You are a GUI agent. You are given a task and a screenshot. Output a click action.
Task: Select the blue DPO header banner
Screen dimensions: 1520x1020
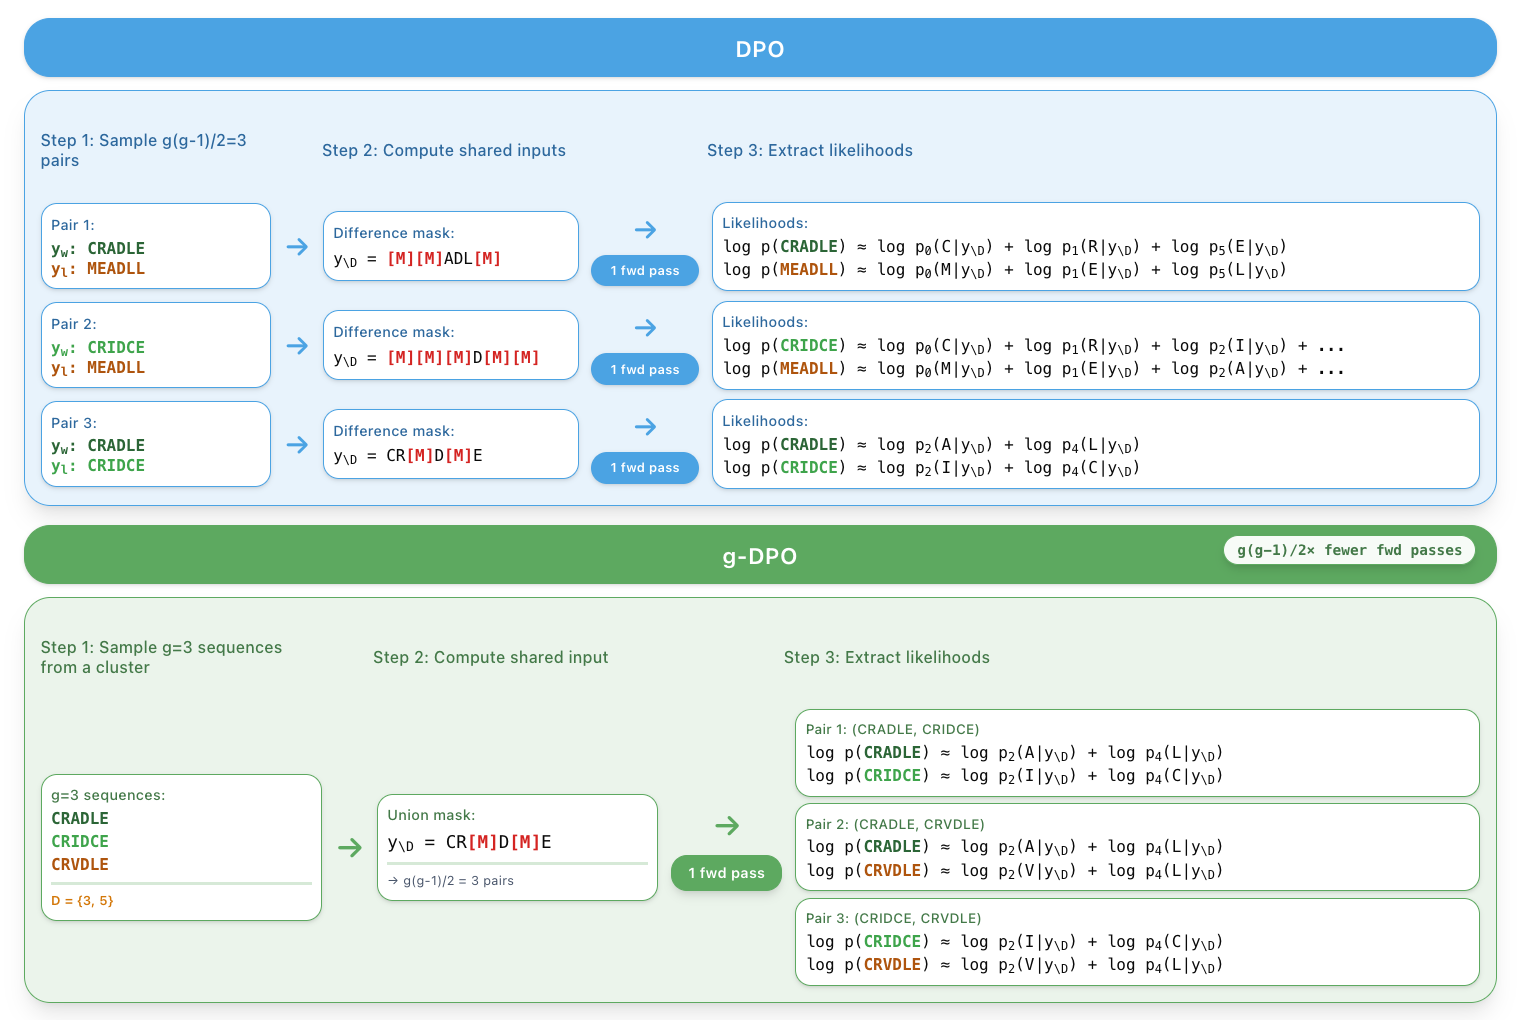[760, 49]
